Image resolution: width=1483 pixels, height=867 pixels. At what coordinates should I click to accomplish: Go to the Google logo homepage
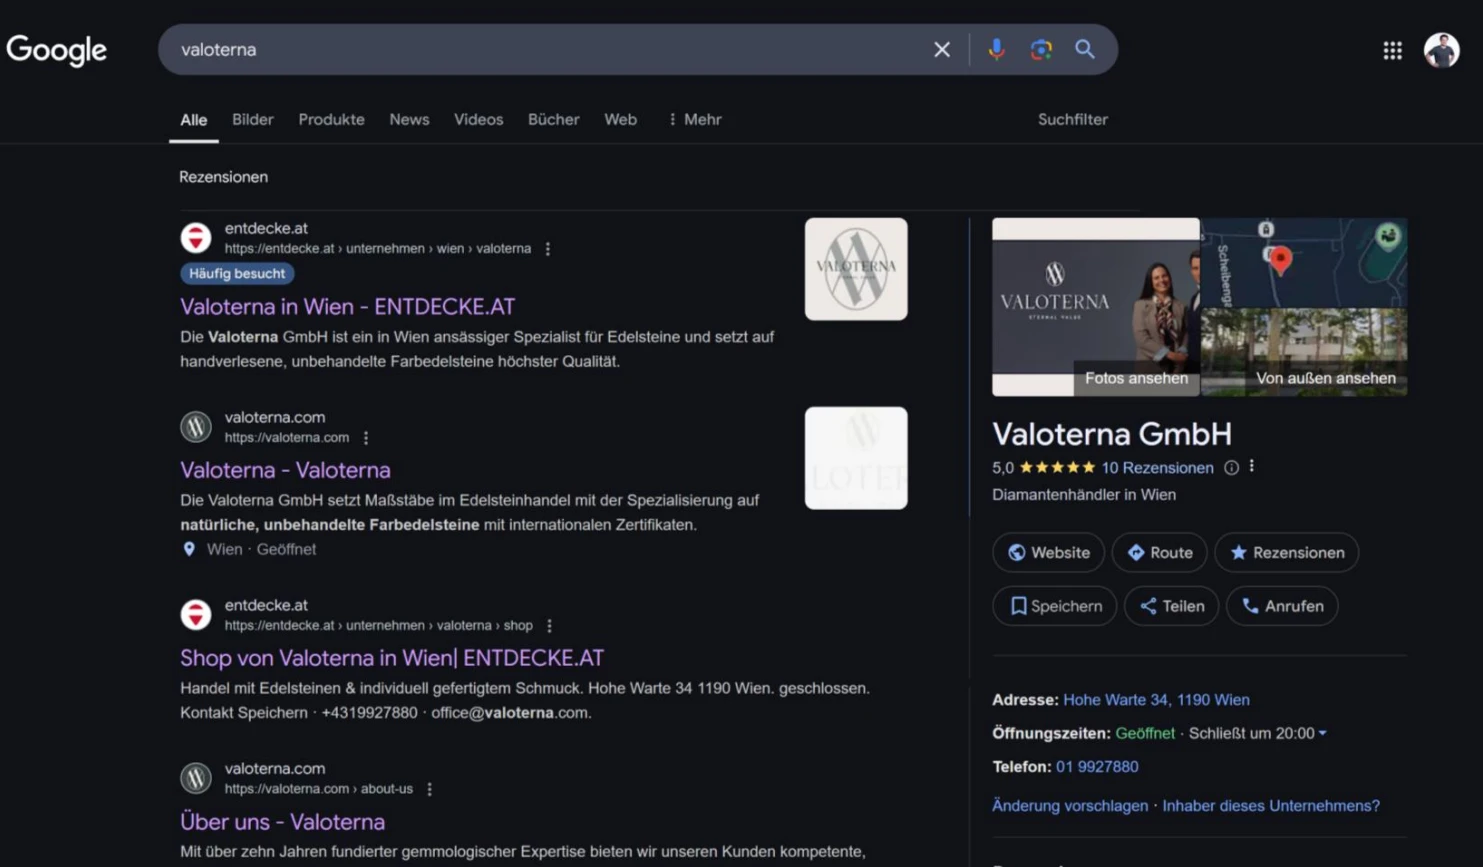click(56, 50)
